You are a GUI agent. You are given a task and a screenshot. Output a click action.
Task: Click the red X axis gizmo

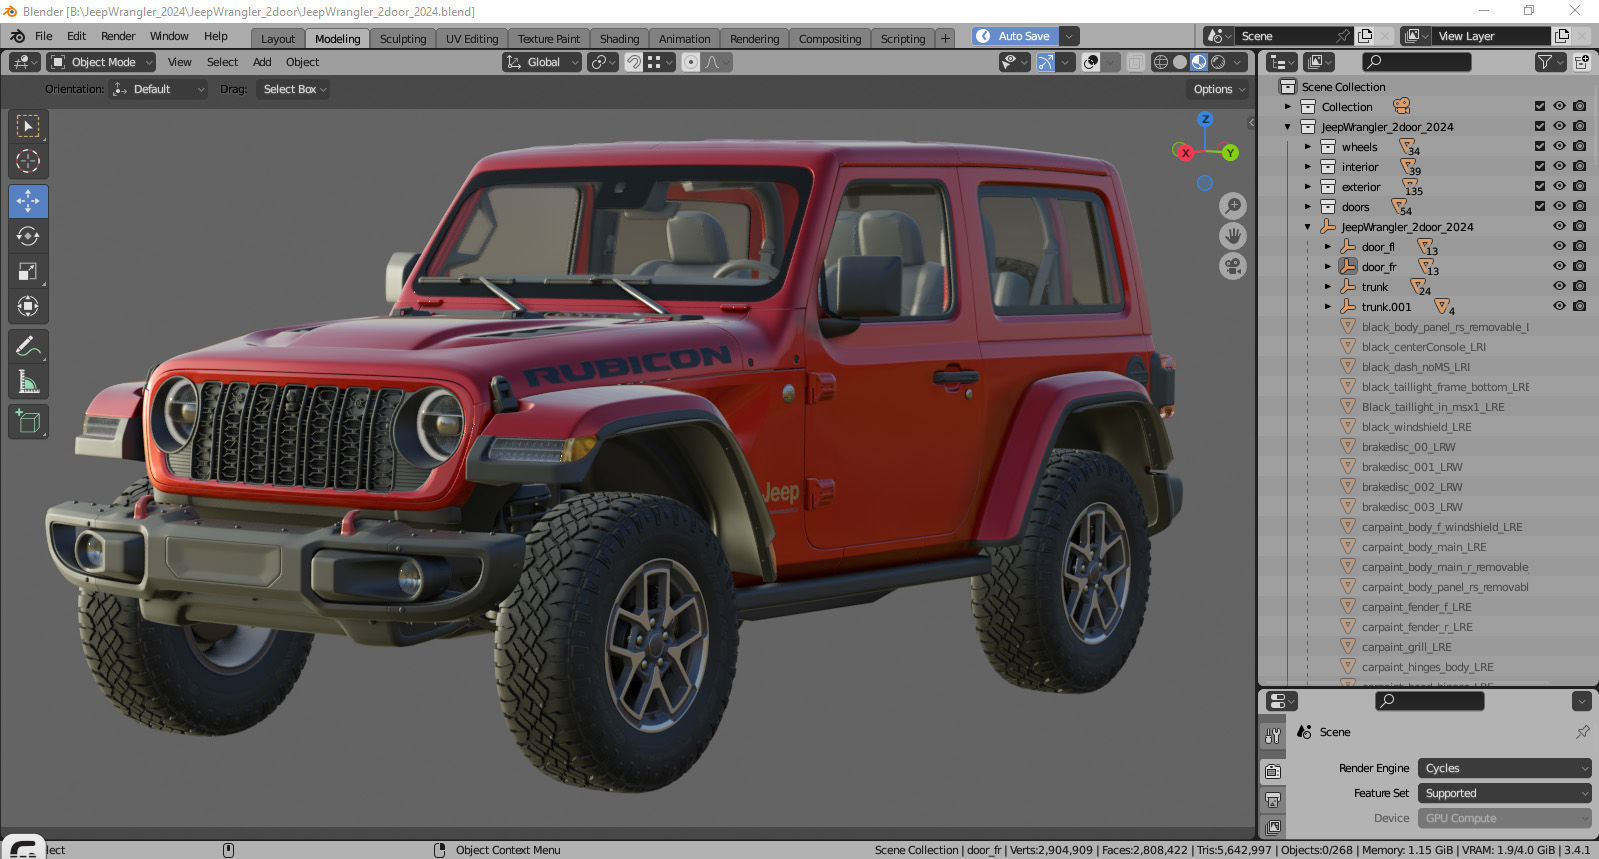coord(1185,153)
